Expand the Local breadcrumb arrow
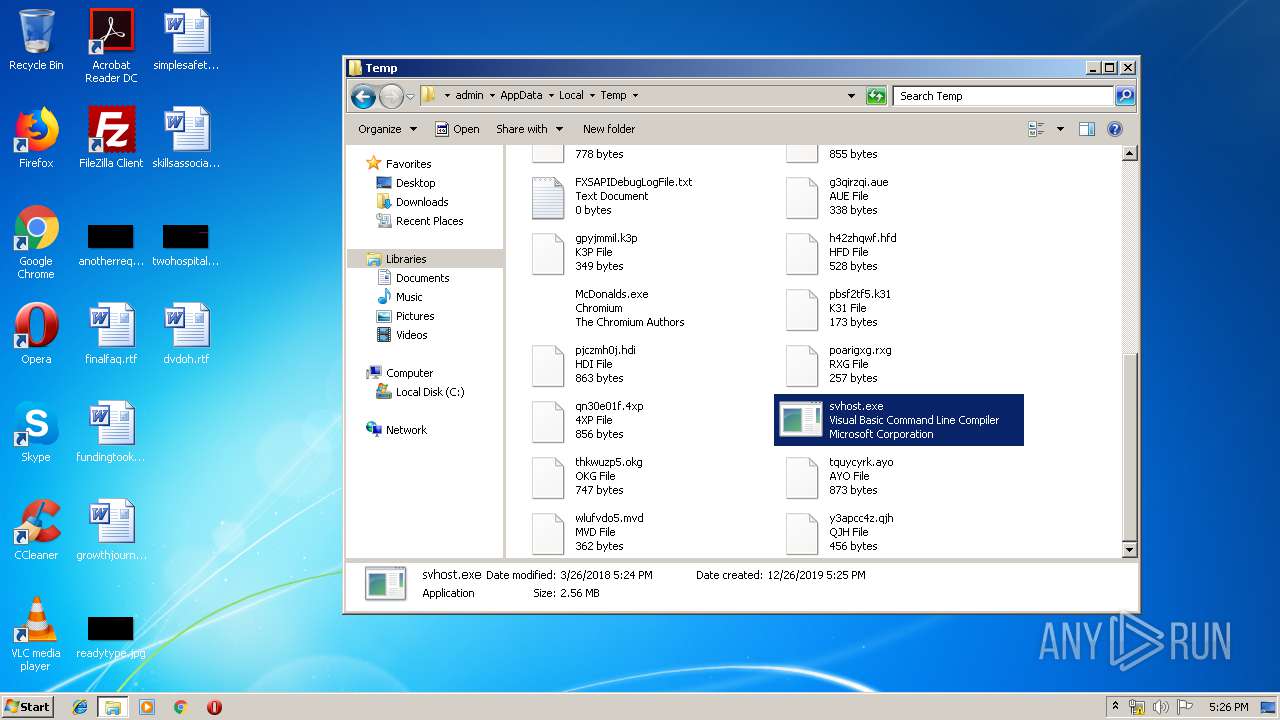Screen dimensions: 1280x720 point(591,96)
